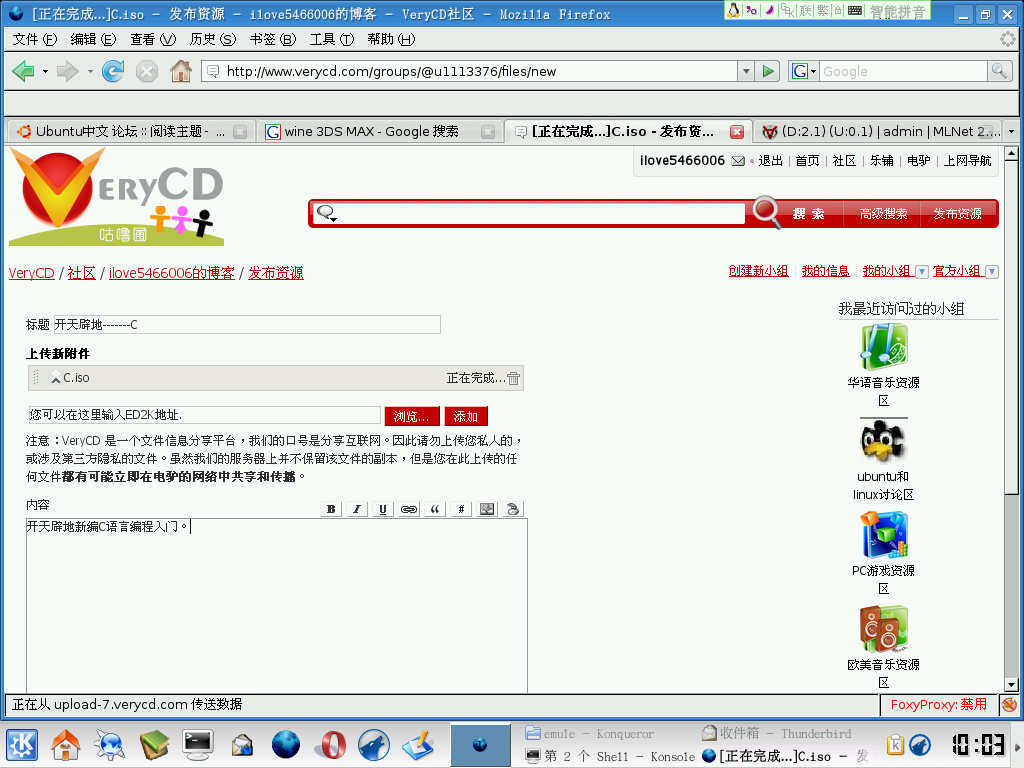Image resolution: width=1024 pixels, height=768 pixels.
Task: Switch to the Ubuntu中文论坛 tab
Action: [x=131, y=131]
